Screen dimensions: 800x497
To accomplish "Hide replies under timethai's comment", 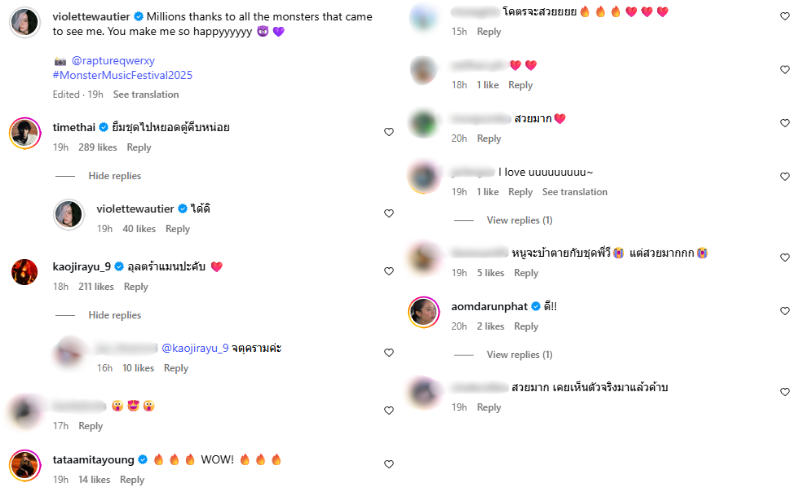I will [x=115, y=176].
